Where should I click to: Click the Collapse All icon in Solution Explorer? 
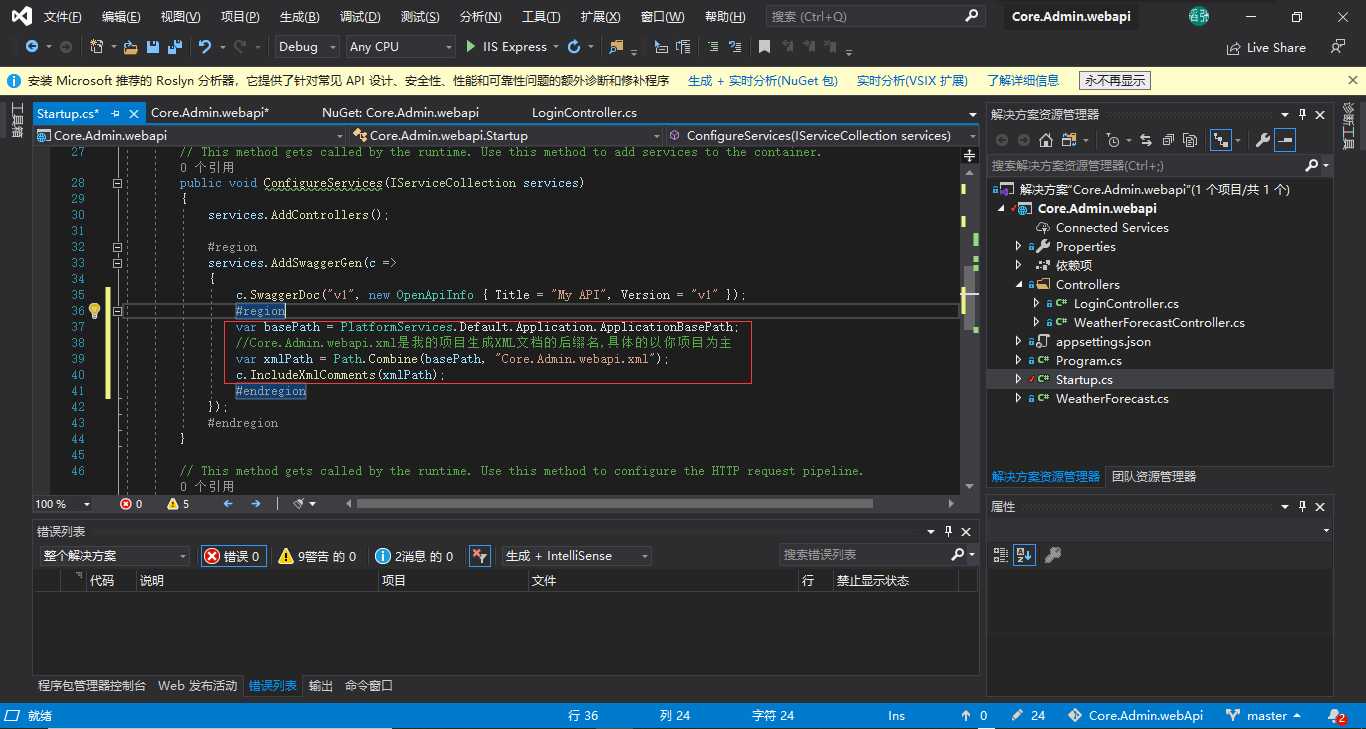pos(1166,141)
